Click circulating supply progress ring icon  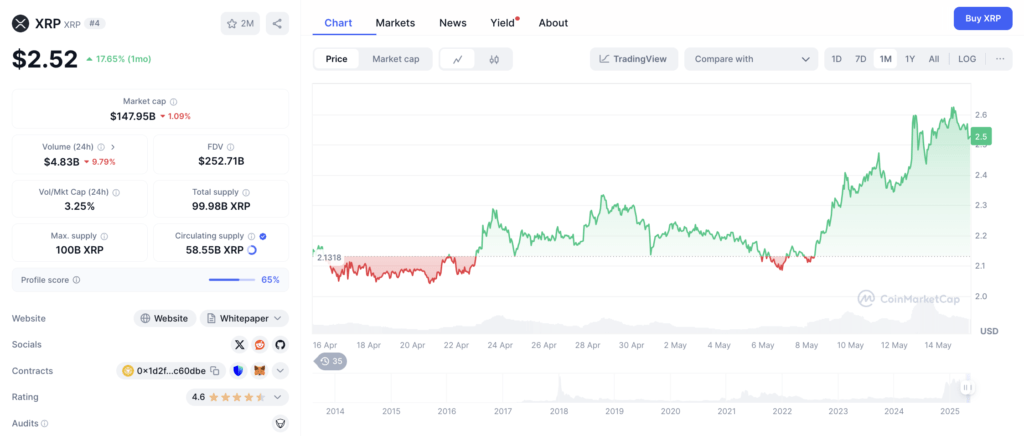click(x=252, y=250)
